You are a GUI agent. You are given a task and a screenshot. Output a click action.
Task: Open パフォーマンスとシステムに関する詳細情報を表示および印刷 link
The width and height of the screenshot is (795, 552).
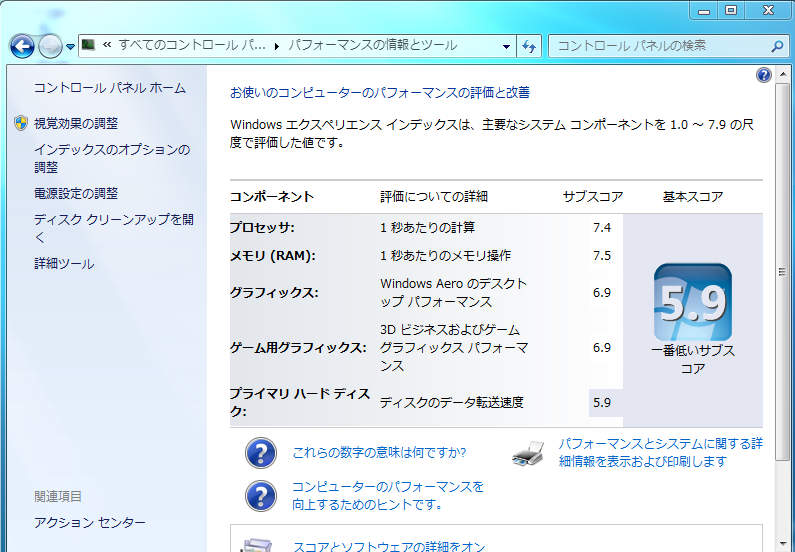coord(661,453)
